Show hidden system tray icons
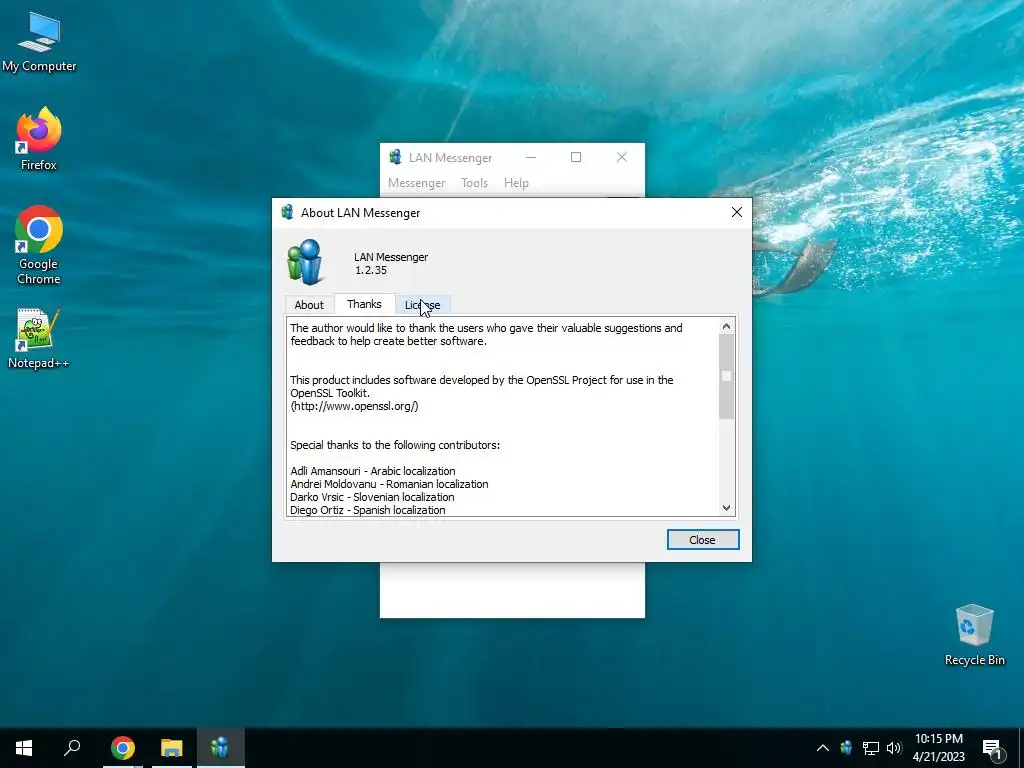 pos(823,748)
